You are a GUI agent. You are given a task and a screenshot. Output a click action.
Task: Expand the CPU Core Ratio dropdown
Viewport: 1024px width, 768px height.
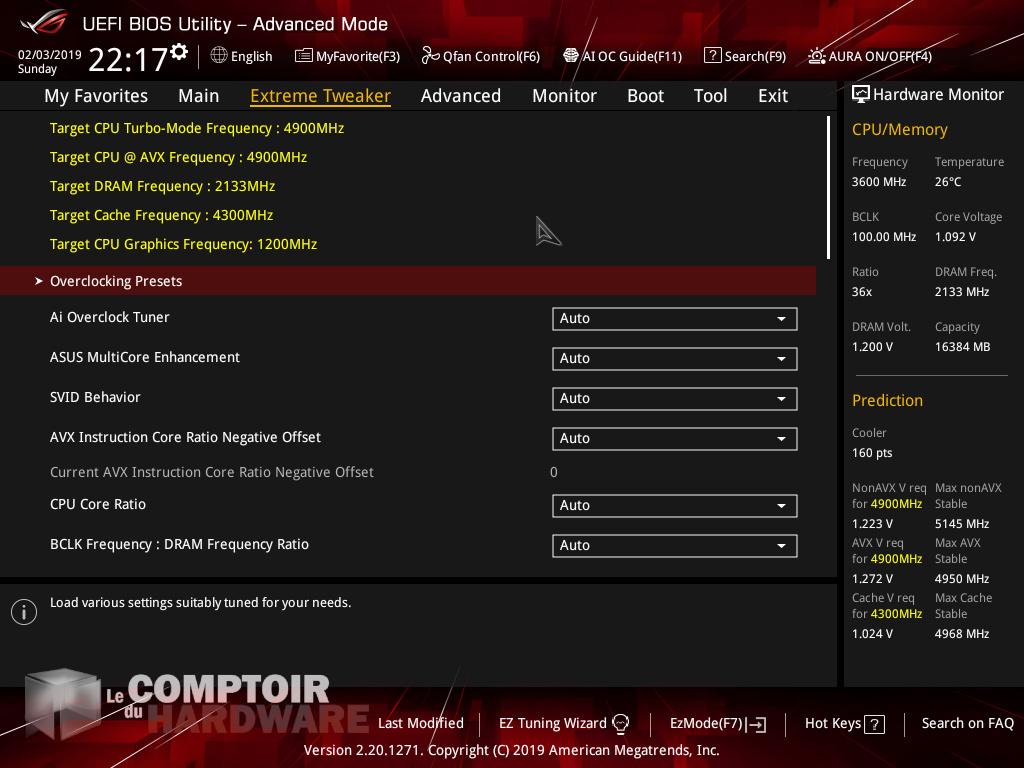pyautogui.click(x=674, y=506)
